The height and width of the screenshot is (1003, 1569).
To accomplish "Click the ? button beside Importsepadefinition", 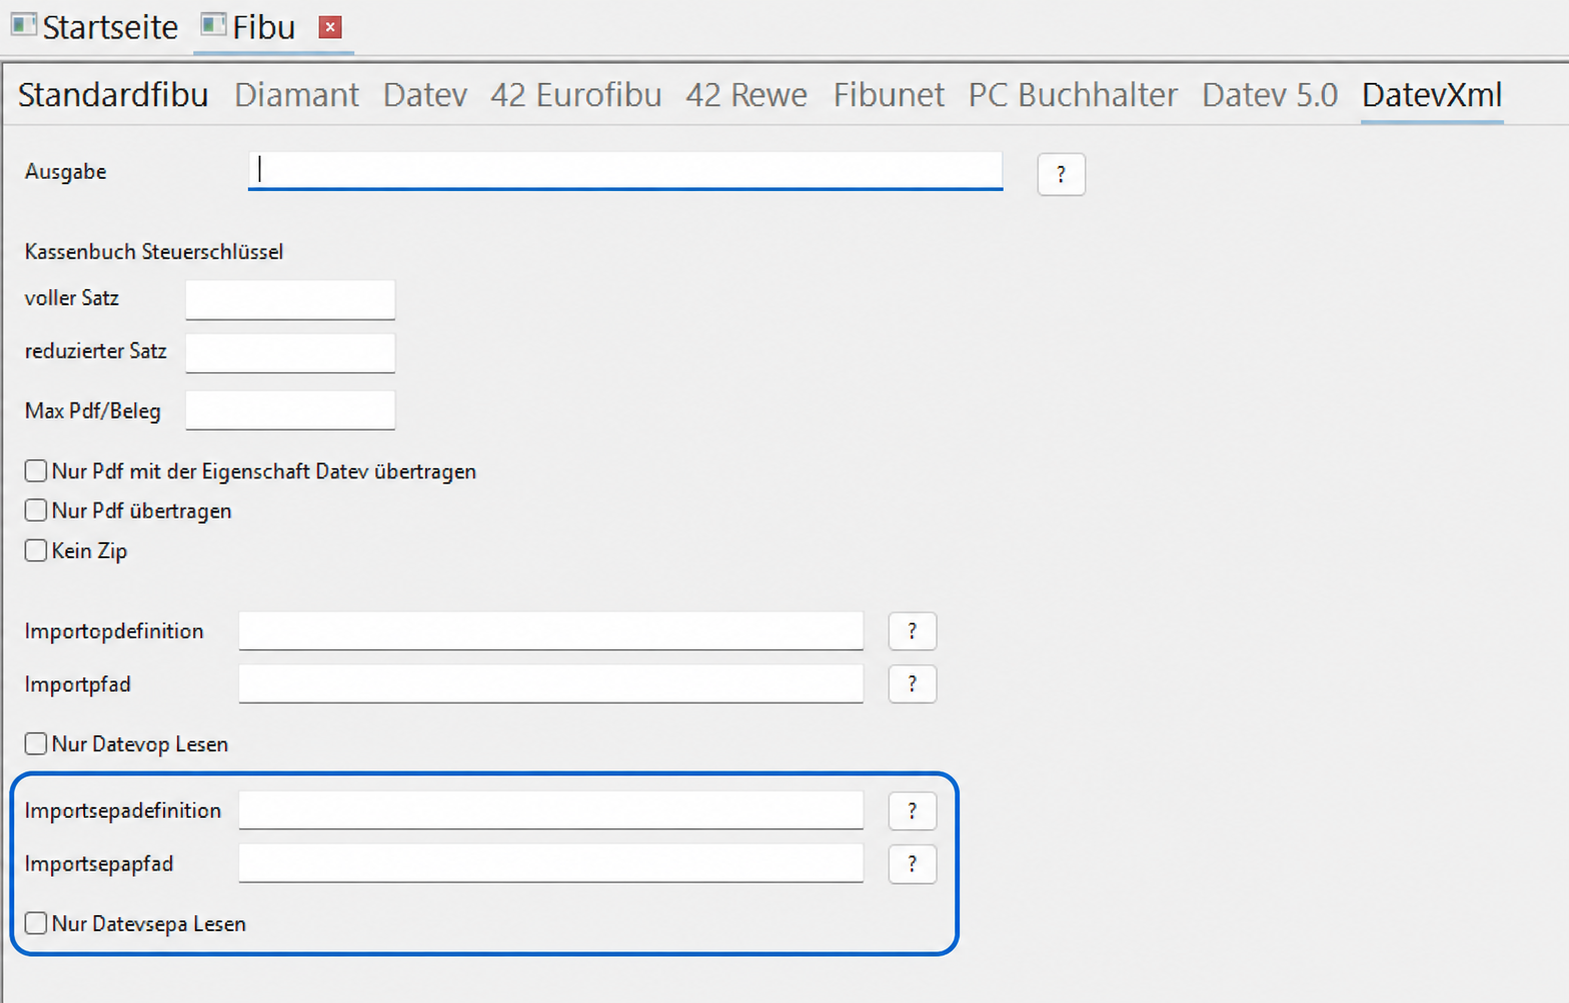I will [x=912, y=811].
